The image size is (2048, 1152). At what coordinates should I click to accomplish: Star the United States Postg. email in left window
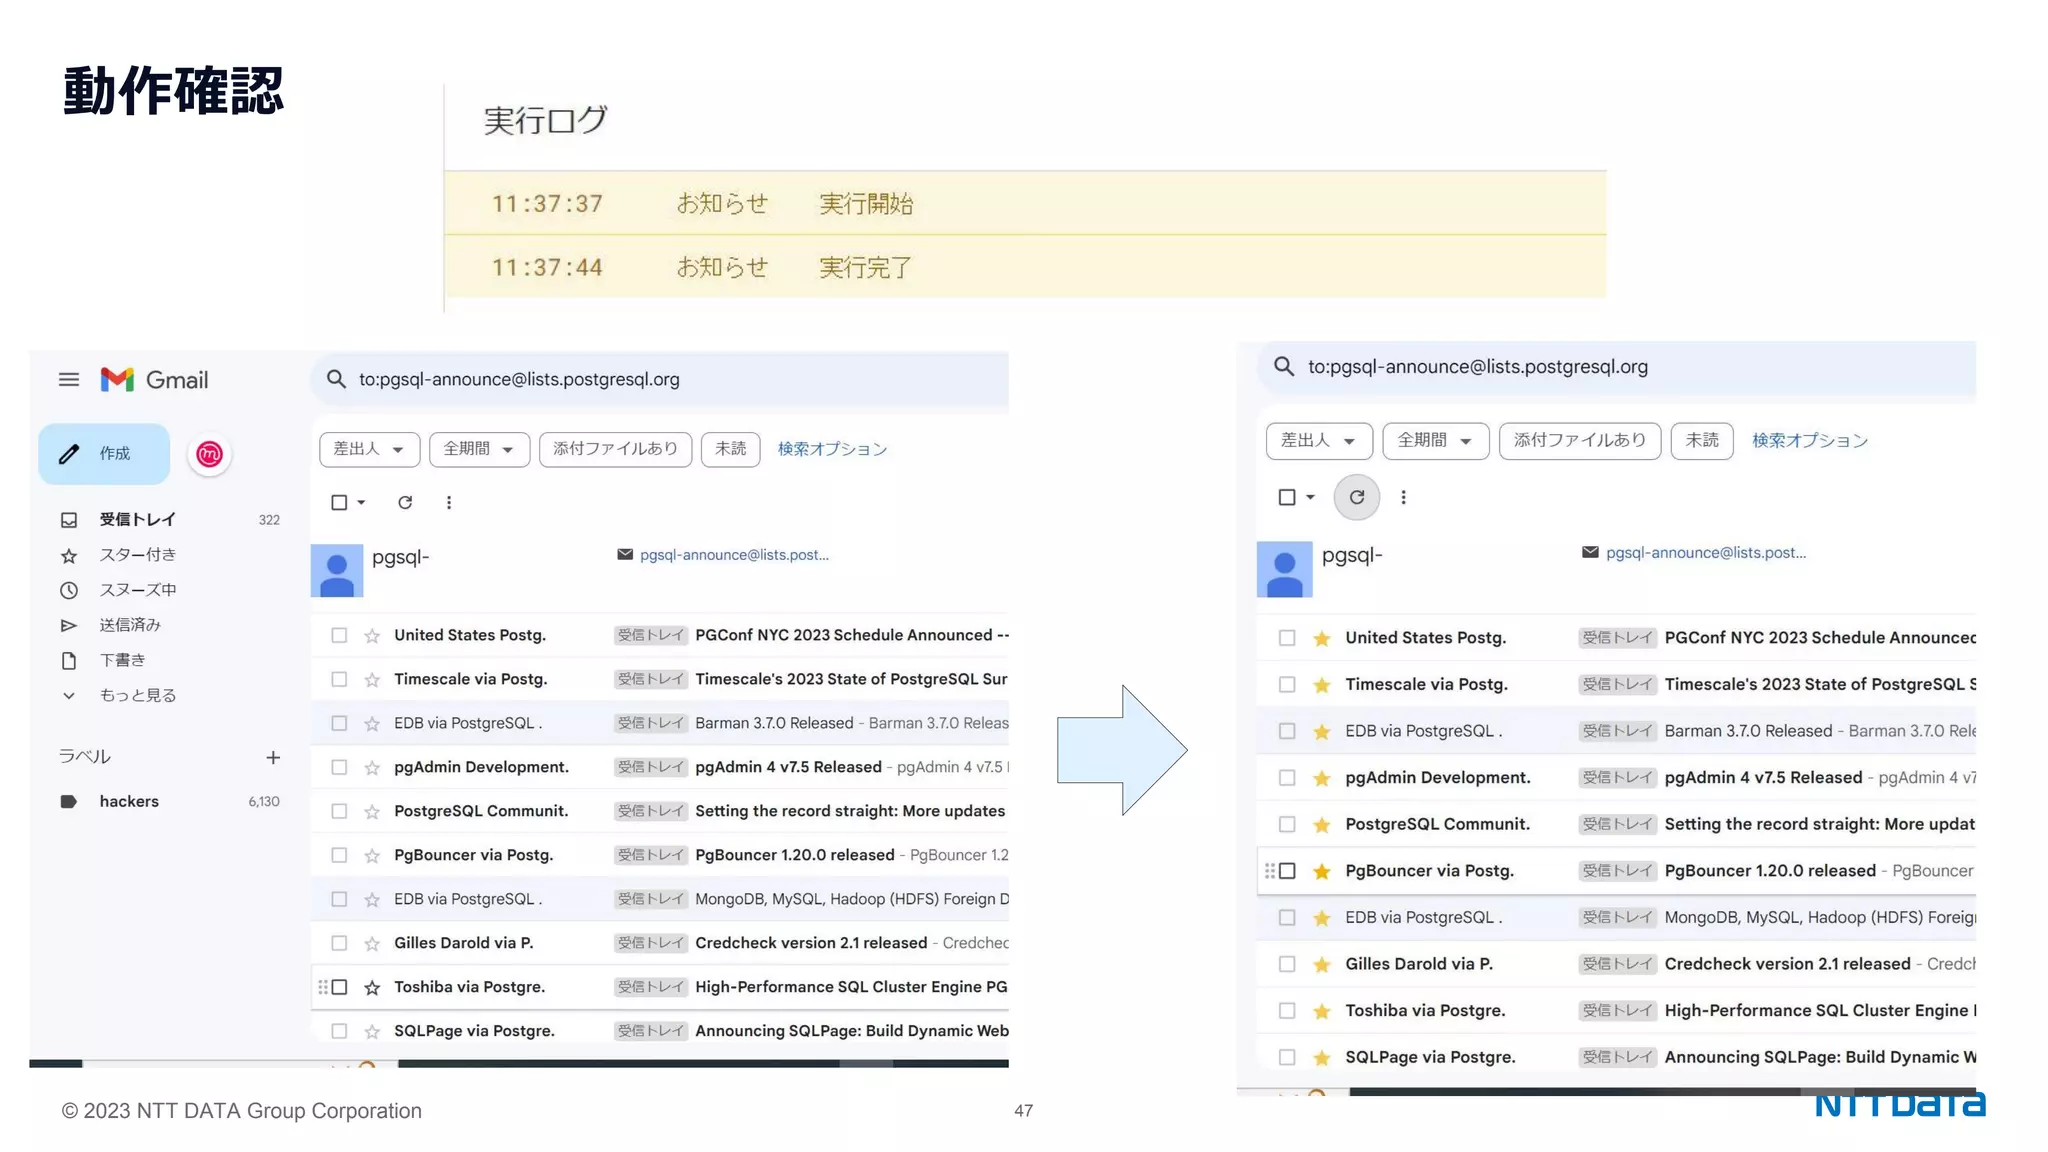[x=372, y=636]
